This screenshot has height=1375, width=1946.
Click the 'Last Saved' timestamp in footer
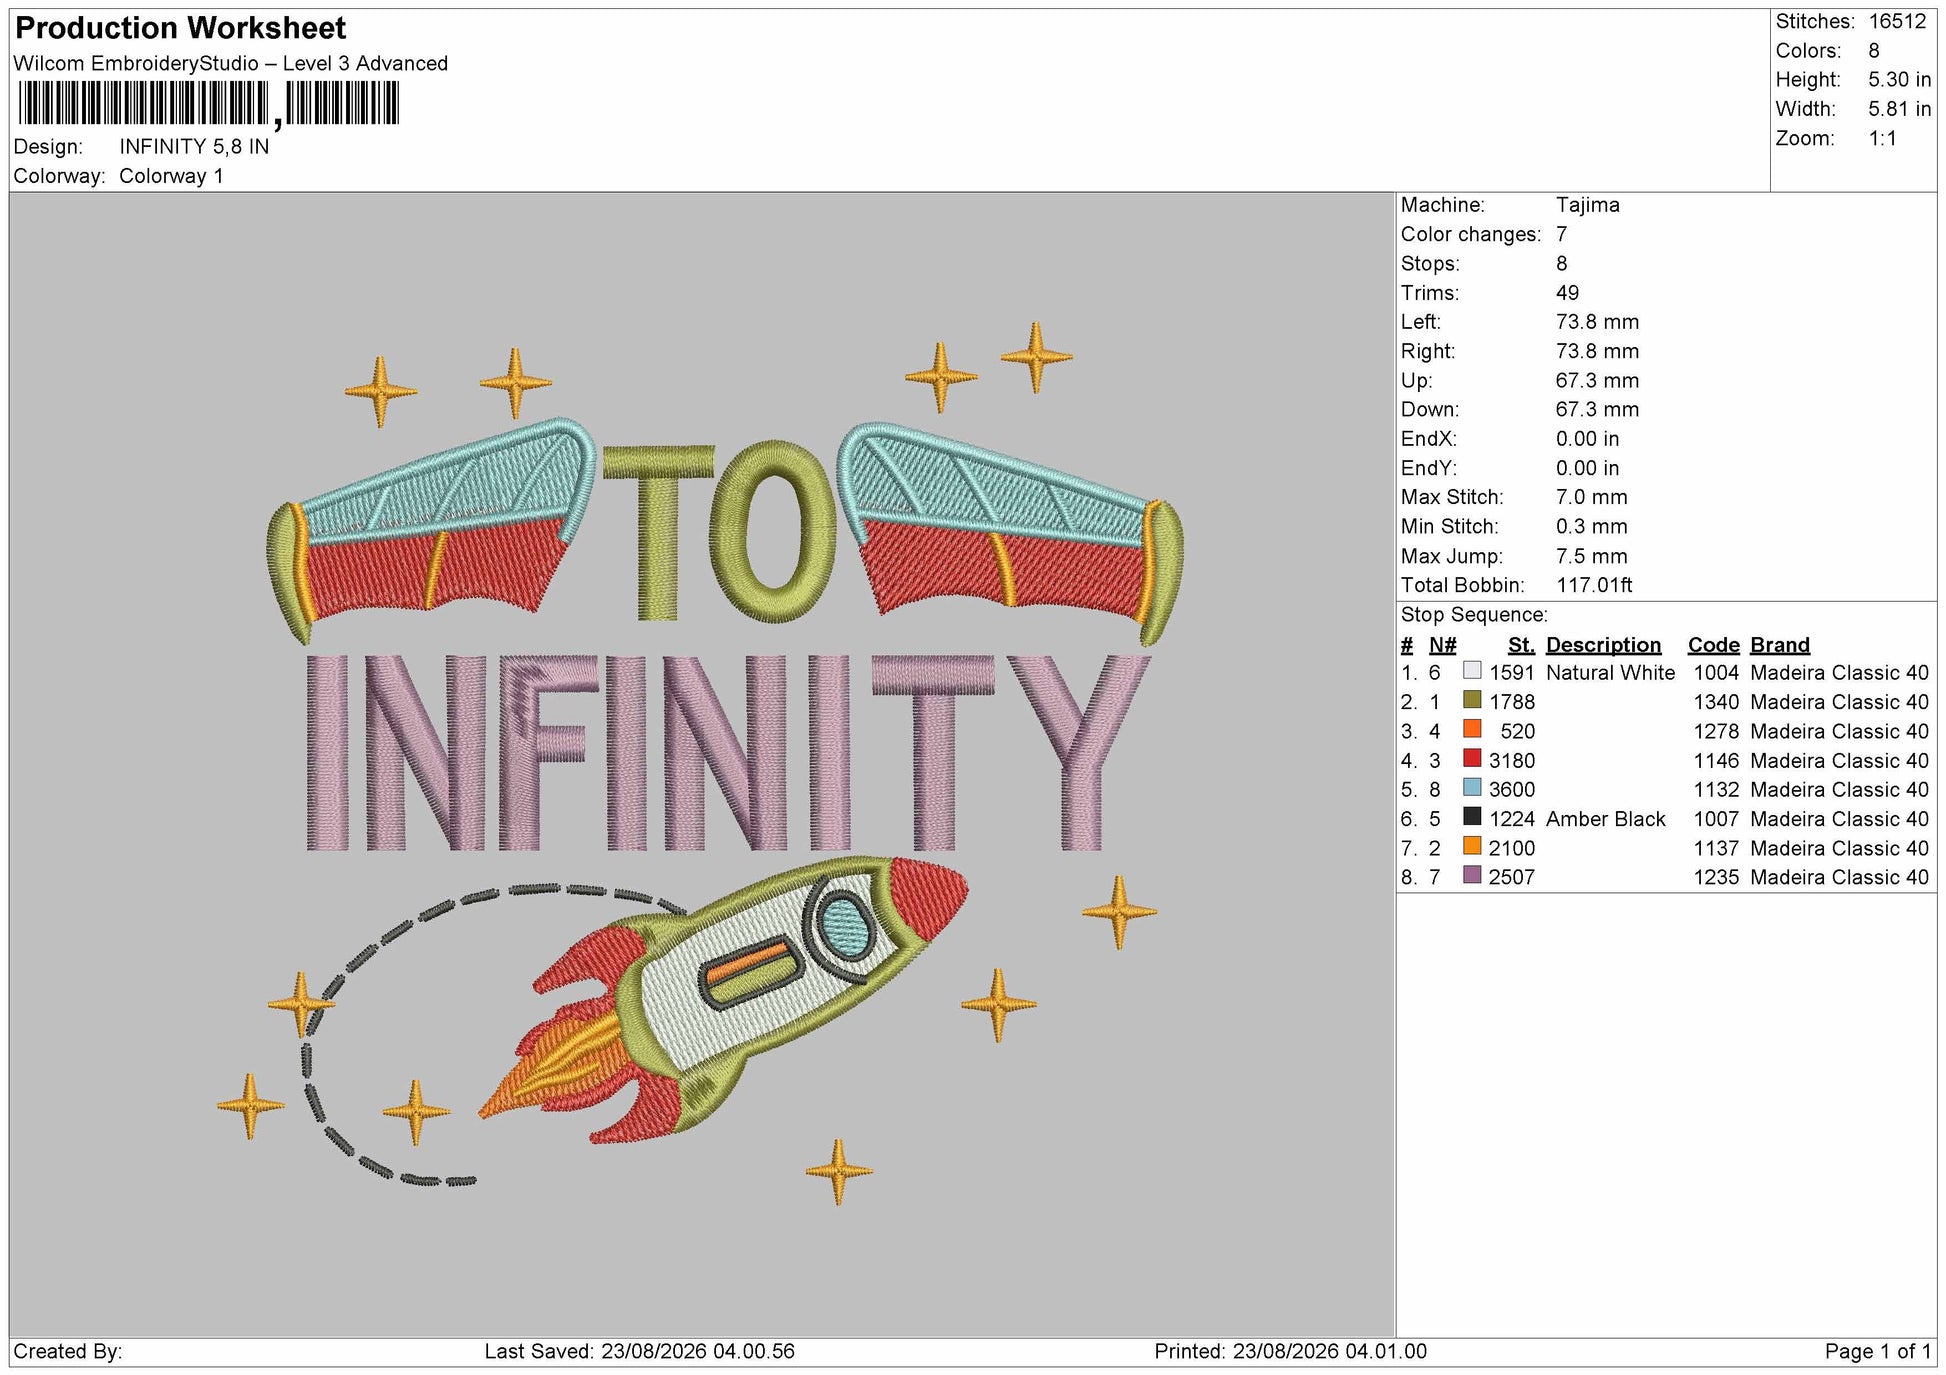tap(639, 1351)
